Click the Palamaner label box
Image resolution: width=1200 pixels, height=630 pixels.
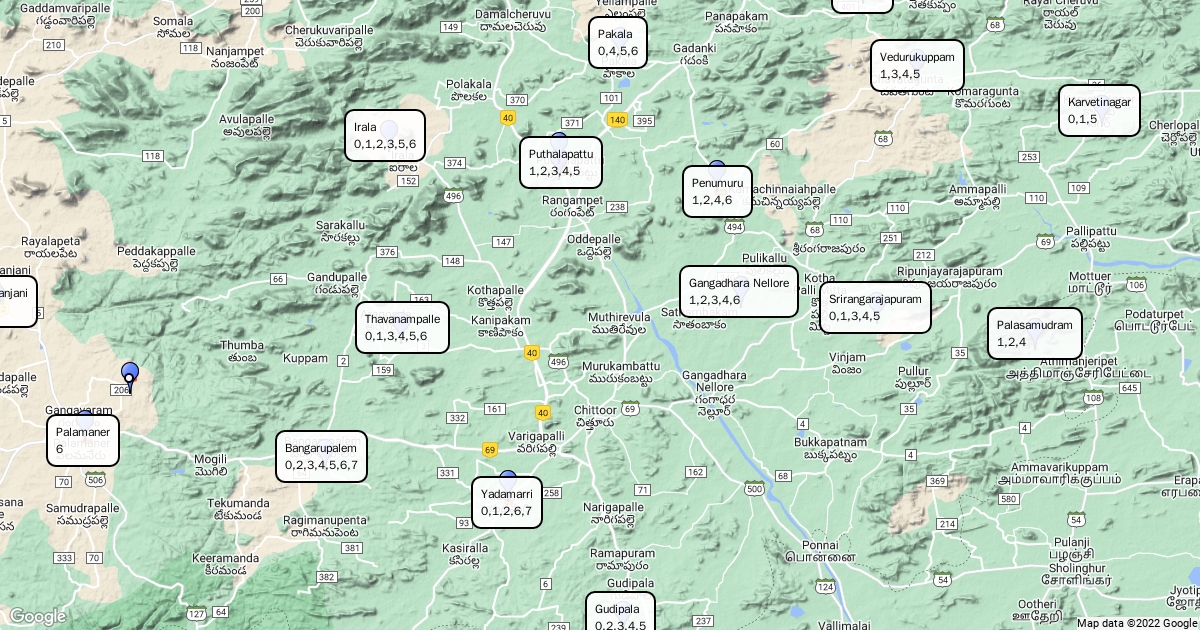(83, 440)
